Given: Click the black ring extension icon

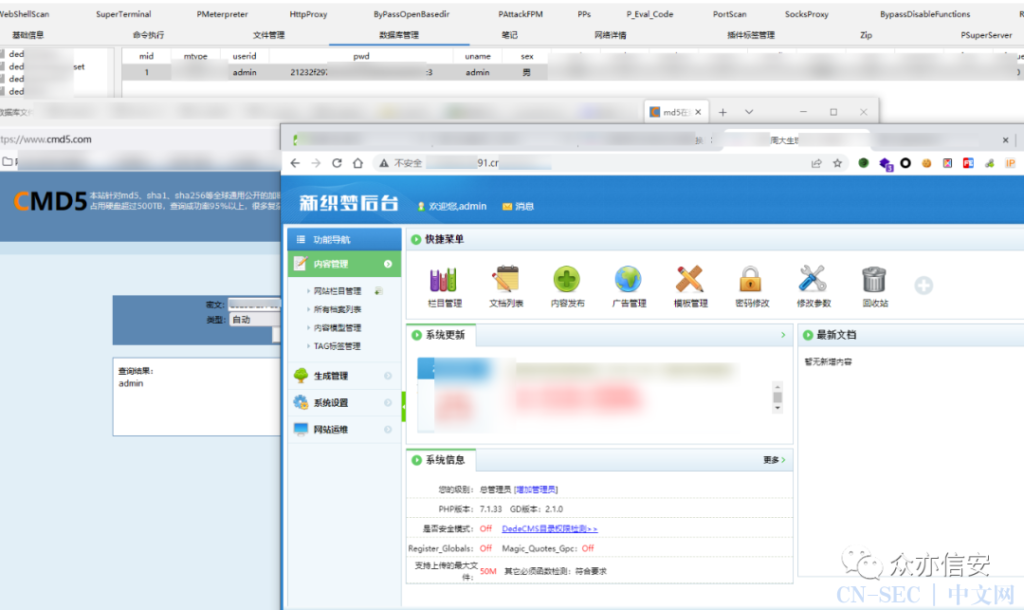Looking at the screenshot, I should pos(905,163).
